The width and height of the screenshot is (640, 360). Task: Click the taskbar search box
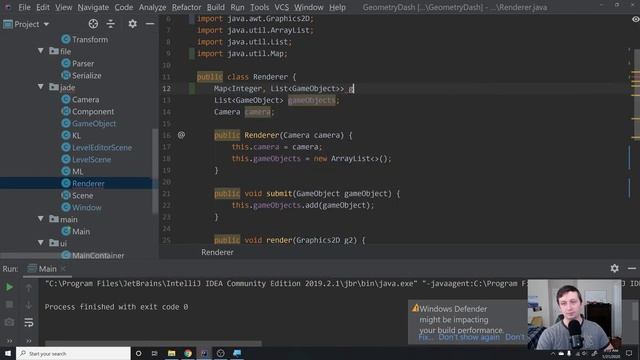(73, 353)
